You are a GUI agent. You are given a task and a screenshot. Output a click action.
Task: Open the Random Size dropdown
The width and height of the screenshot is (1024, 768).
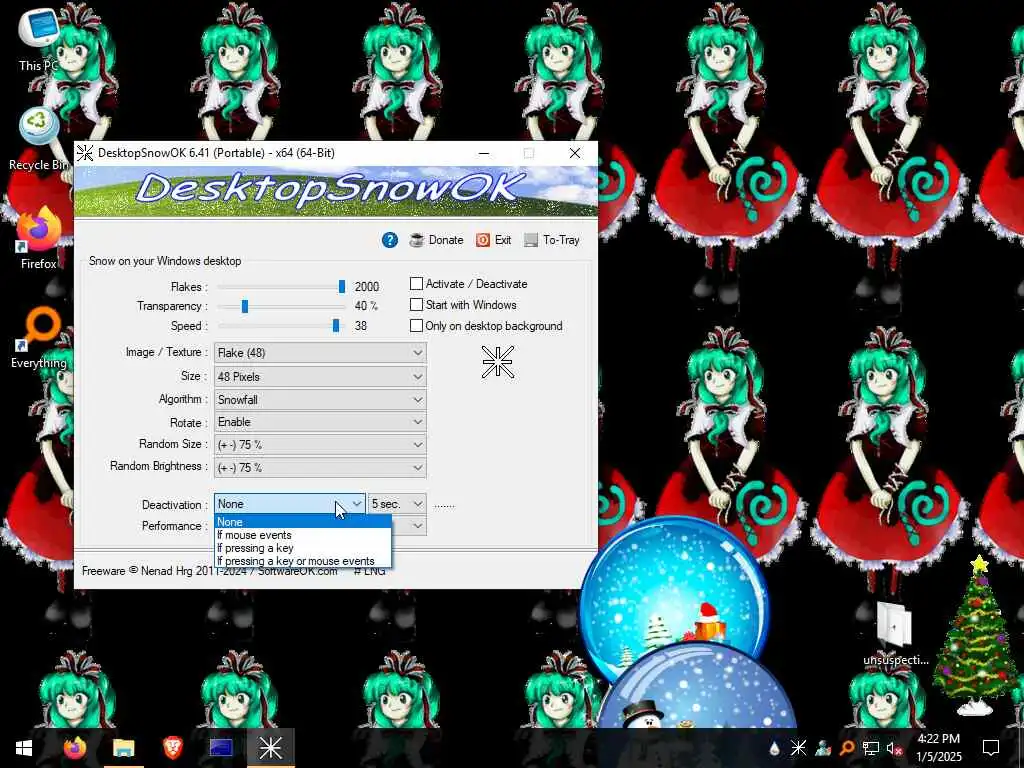coord(320,444)
